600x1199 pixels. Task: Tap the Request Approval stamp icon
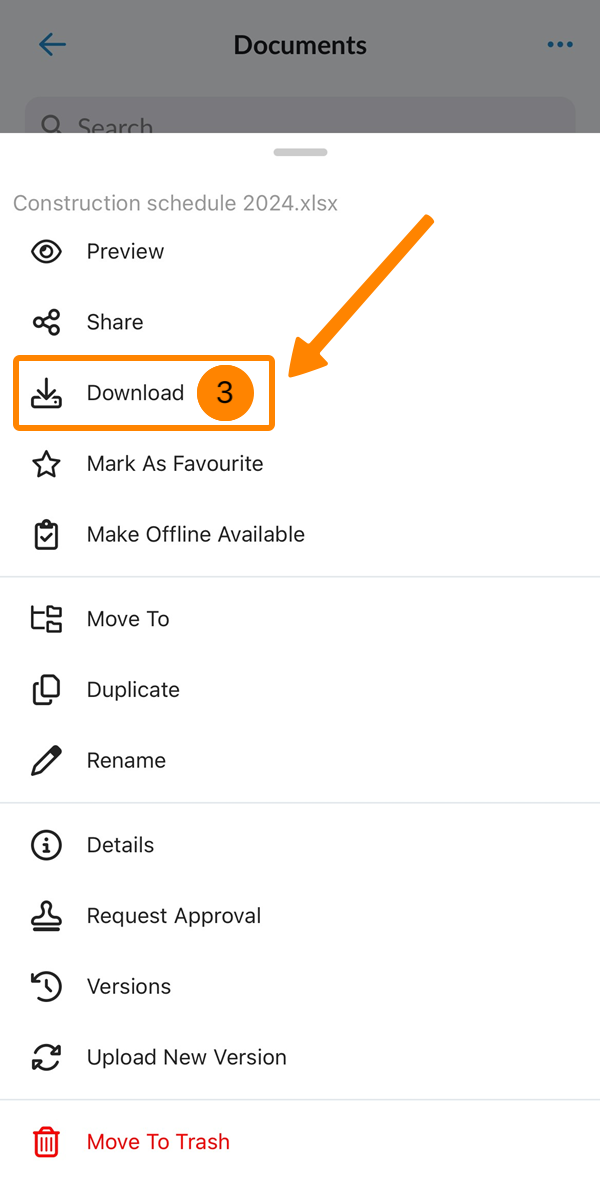pyautogui.click(x=46, y=916)
